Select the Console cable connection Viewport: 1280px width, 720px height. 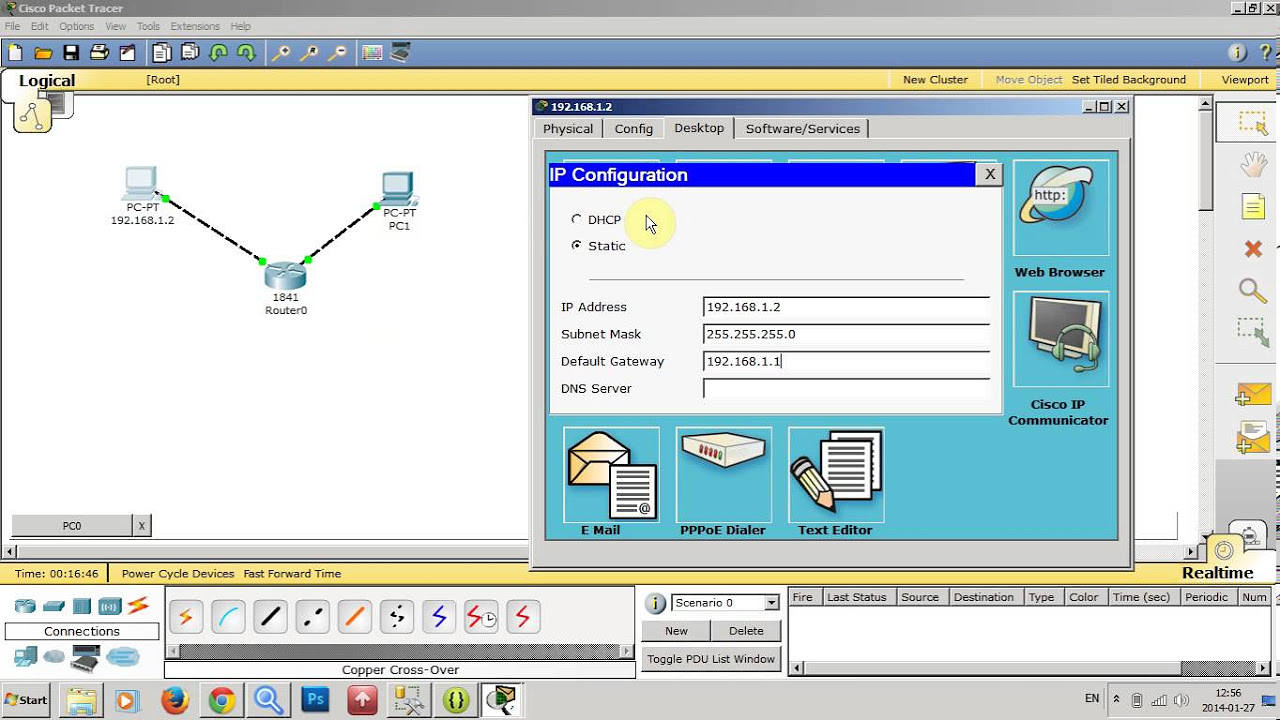click(x=228, y=617)
